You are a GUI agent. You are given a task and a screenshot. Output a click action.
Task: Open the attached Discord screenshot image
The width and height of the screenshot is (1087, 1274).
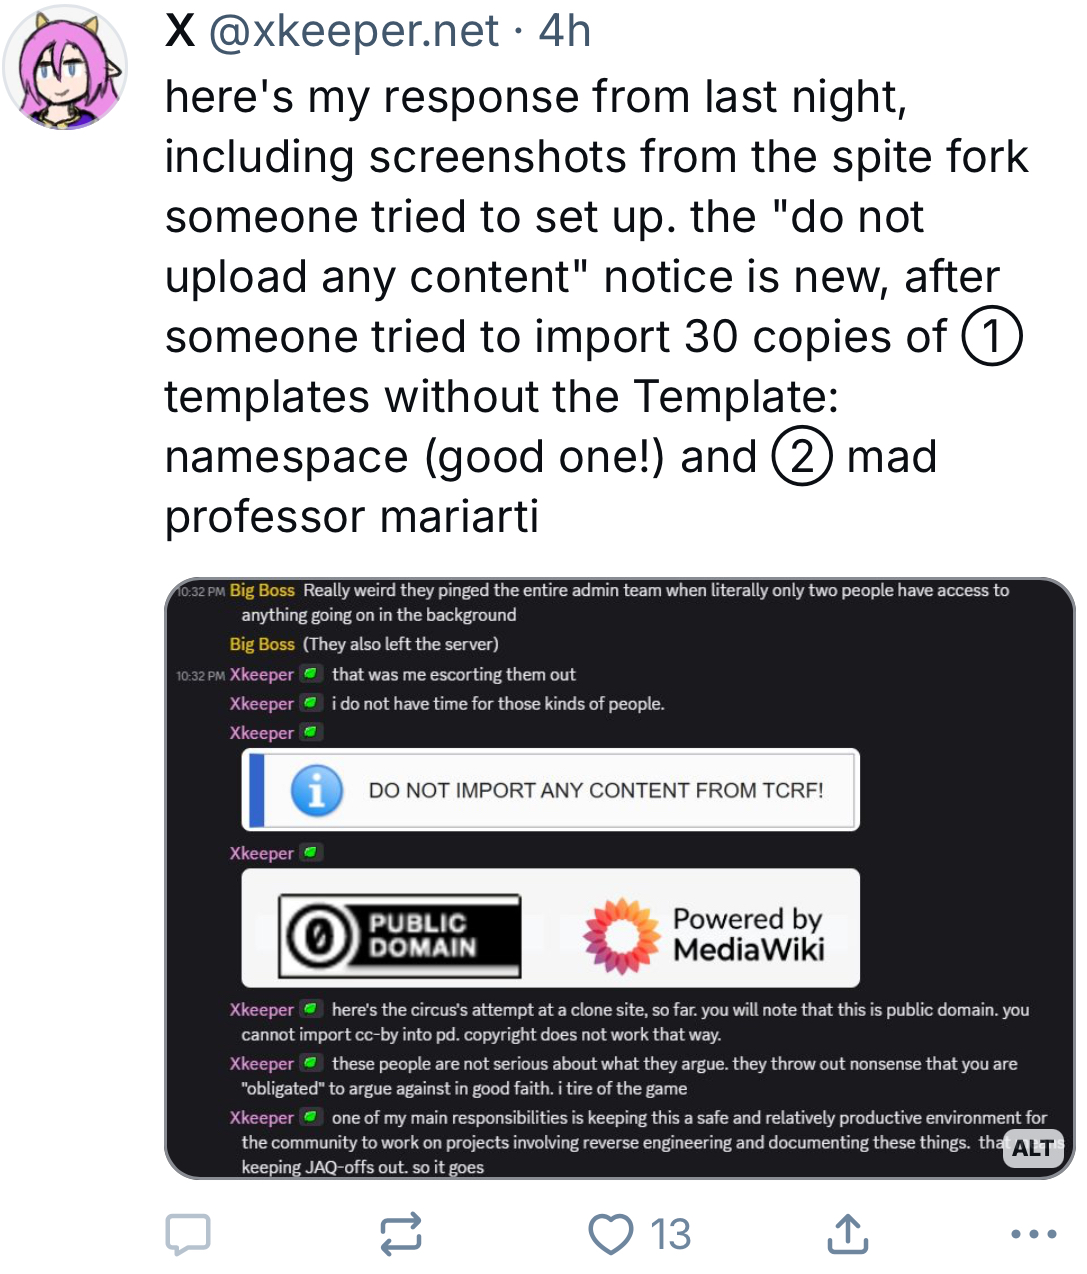[619, 878]
